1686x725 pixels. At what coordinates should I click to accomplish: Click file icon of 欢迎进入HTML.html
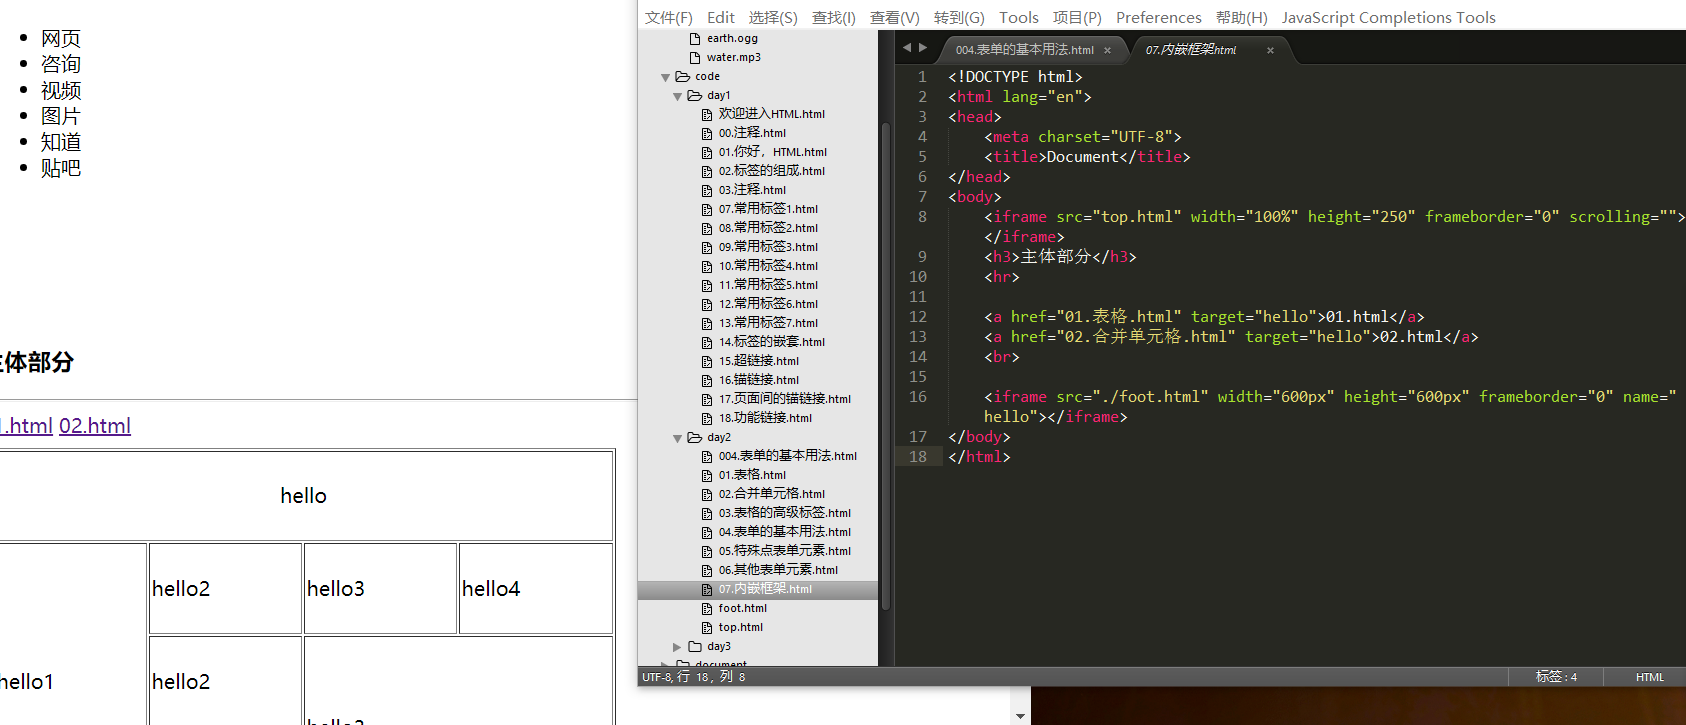click(x=707, y=115)
